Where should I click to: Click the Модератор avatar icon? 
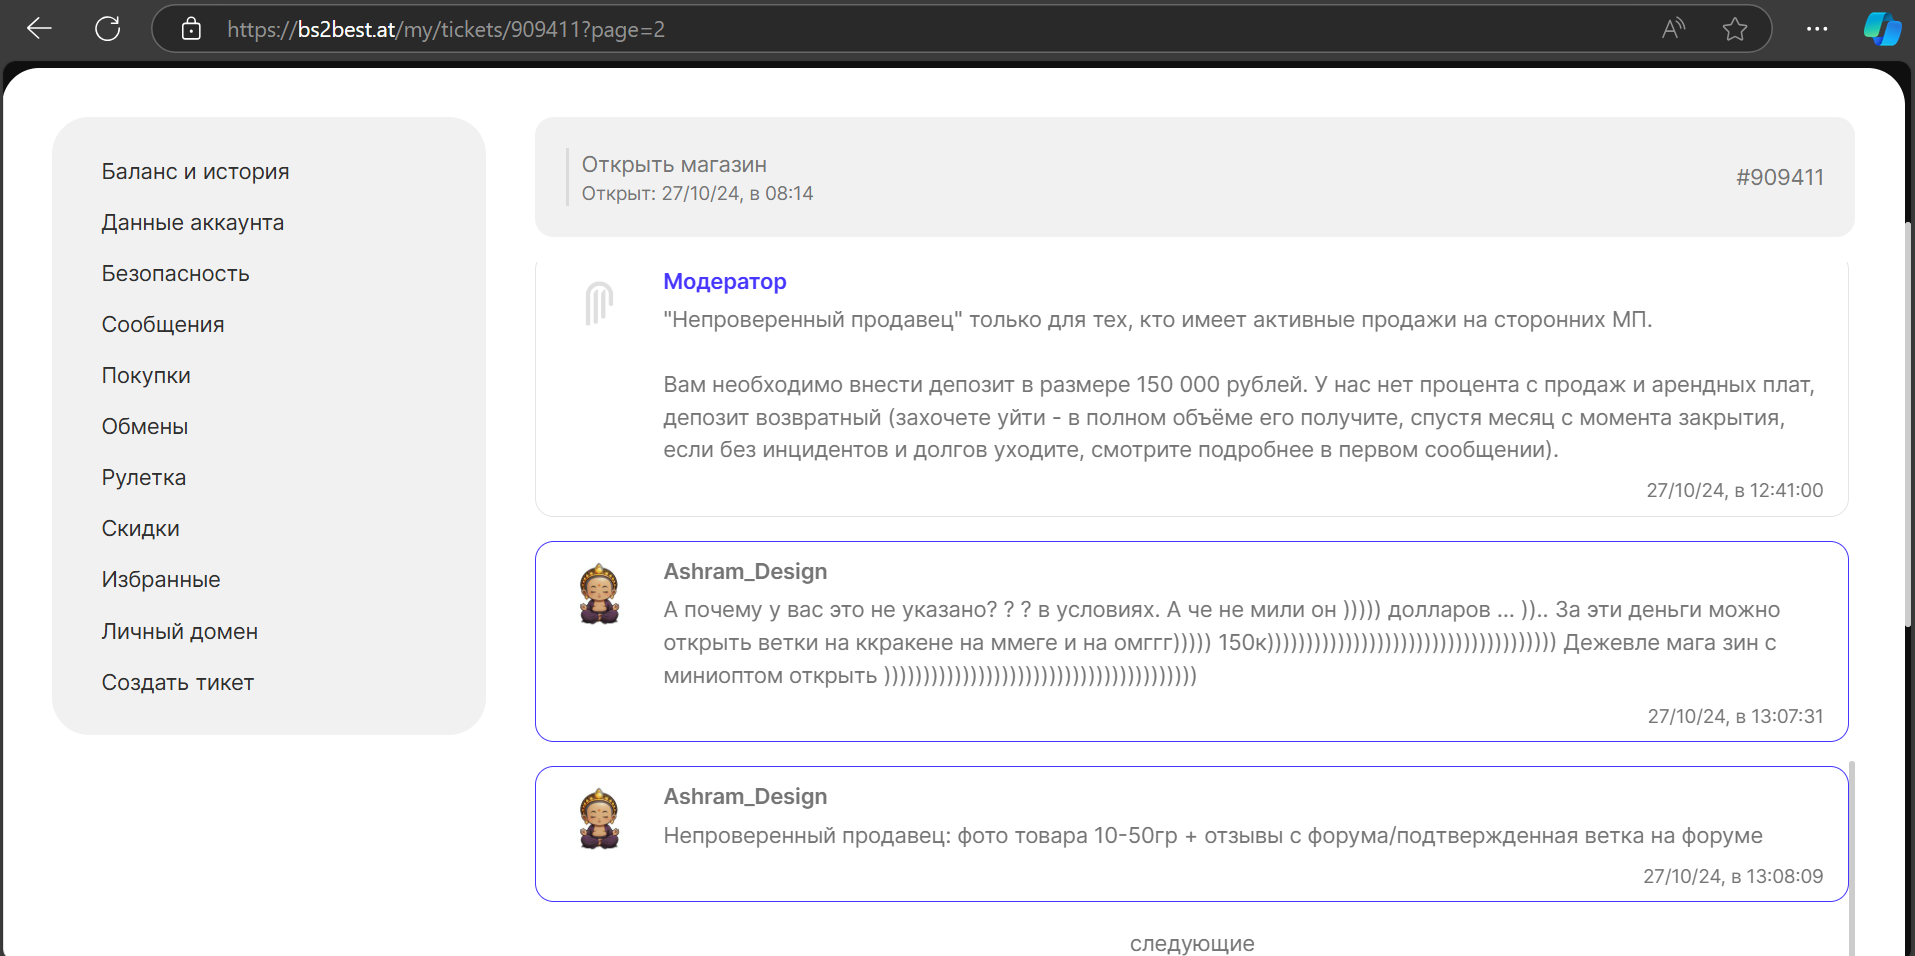pos(599,303)
